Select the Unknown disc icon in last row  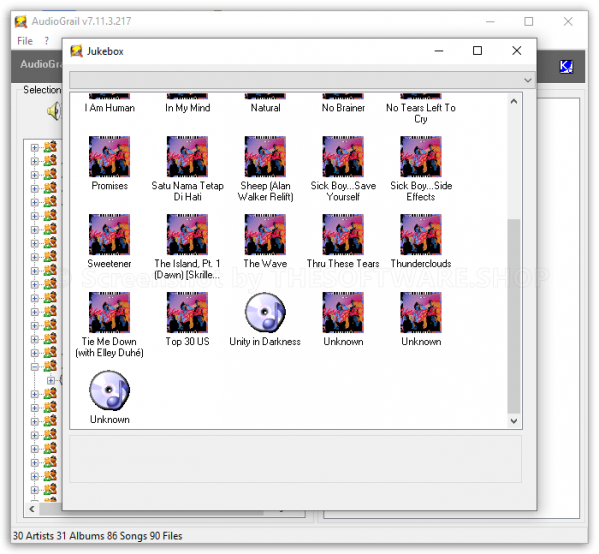pyautogui.click(x=109, y=390)
